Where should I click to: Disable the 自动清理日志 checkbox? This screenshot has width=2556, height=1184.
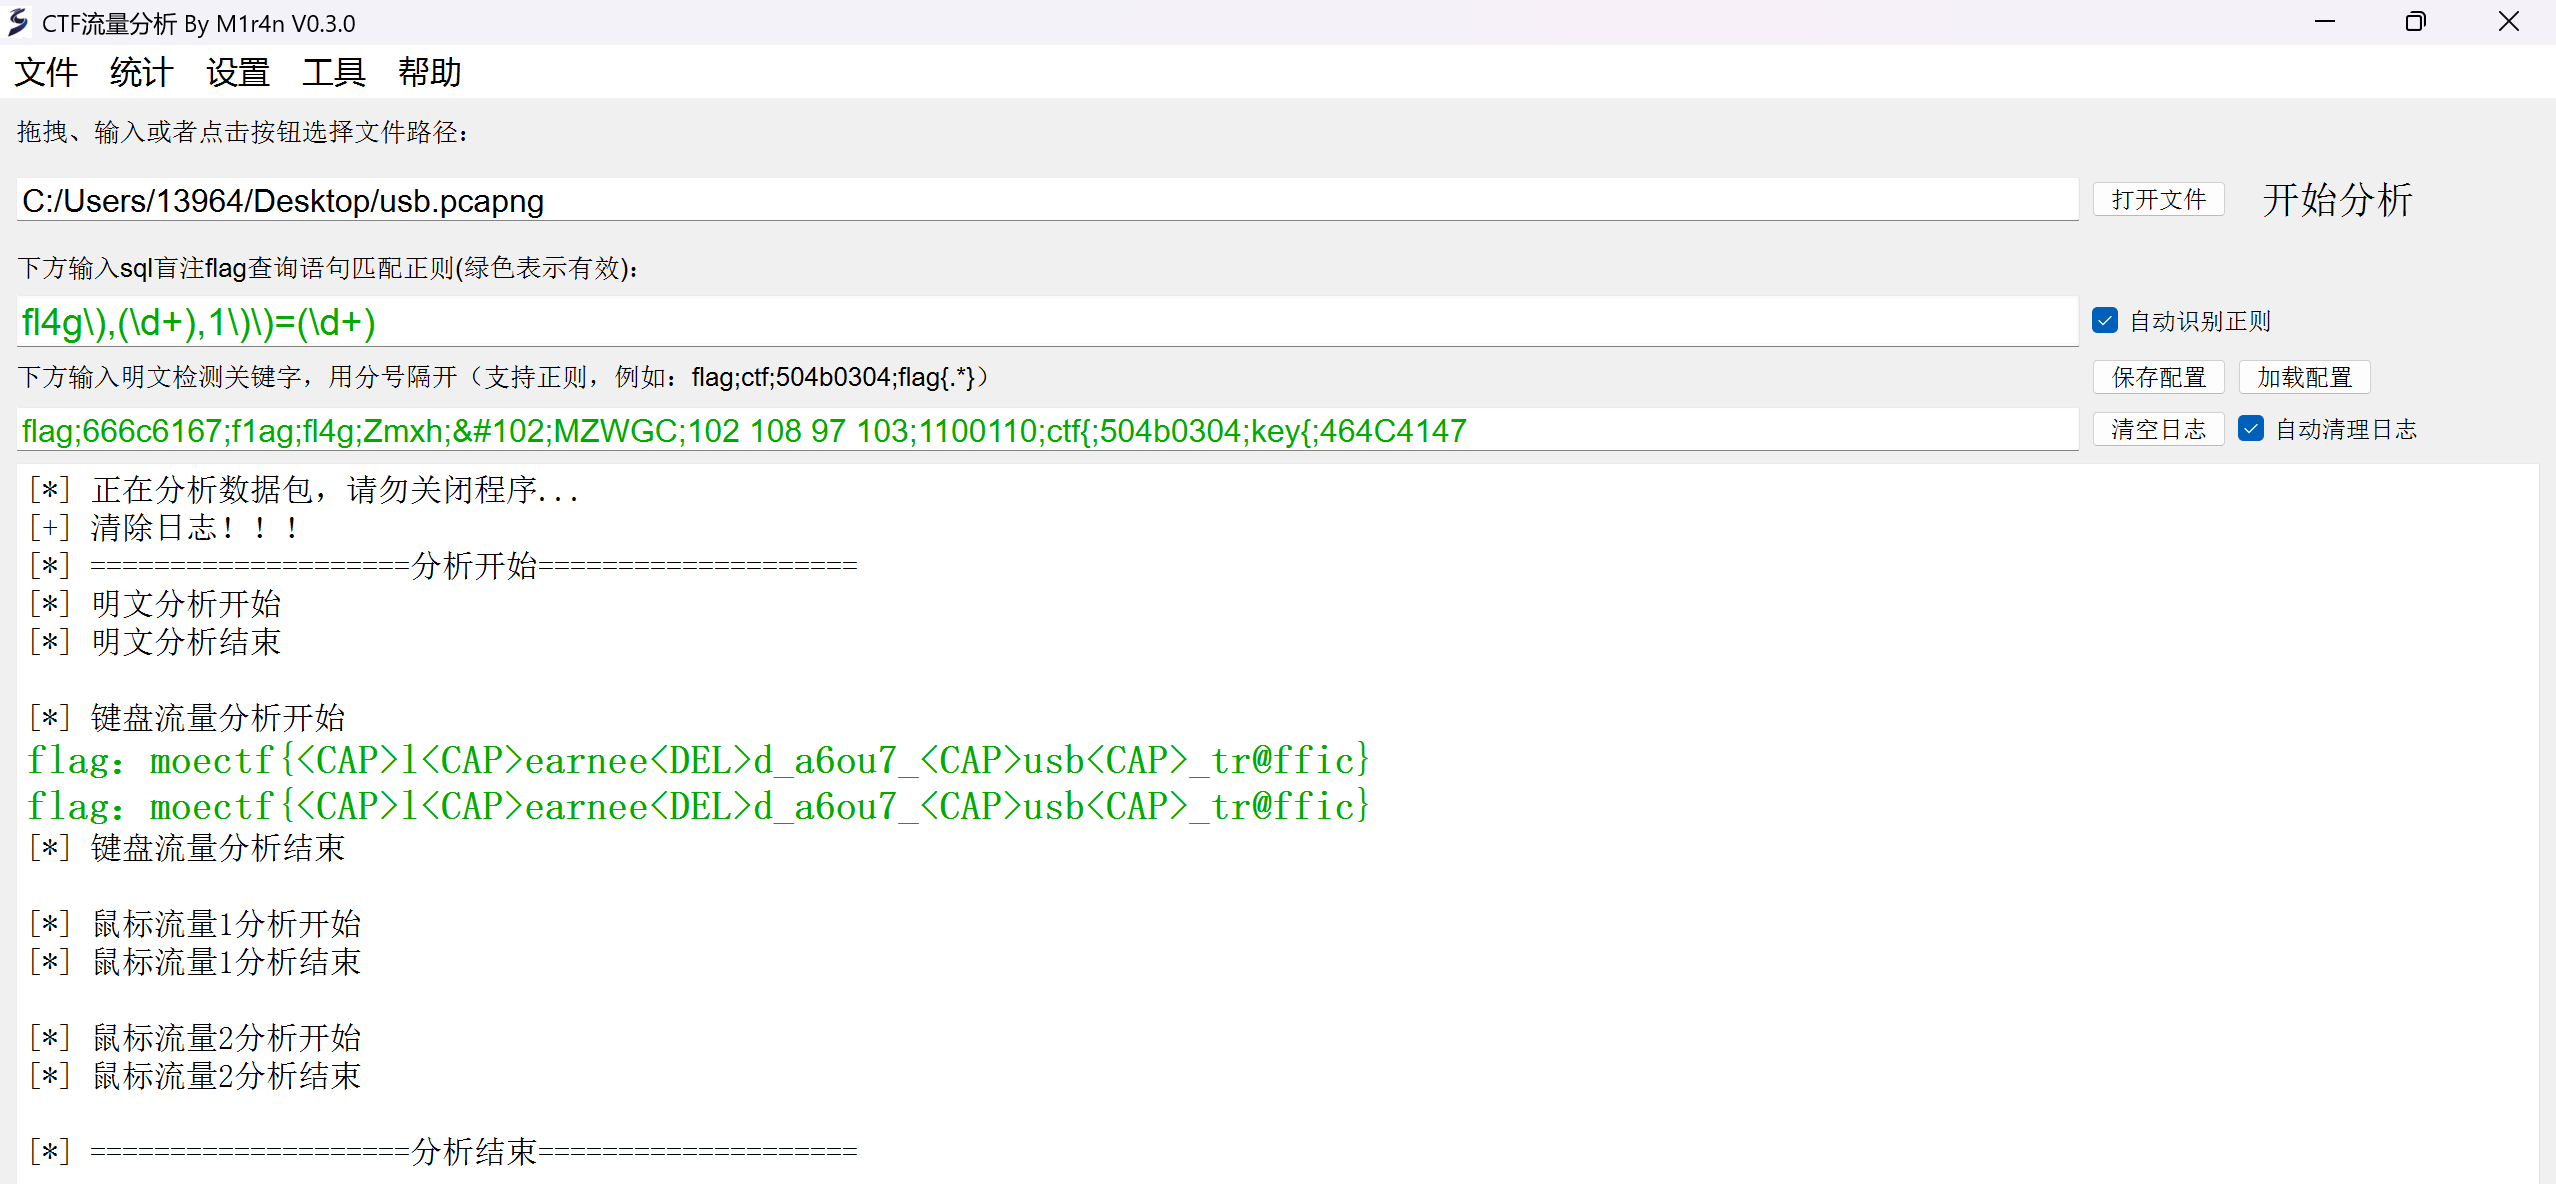(2251, 429)
